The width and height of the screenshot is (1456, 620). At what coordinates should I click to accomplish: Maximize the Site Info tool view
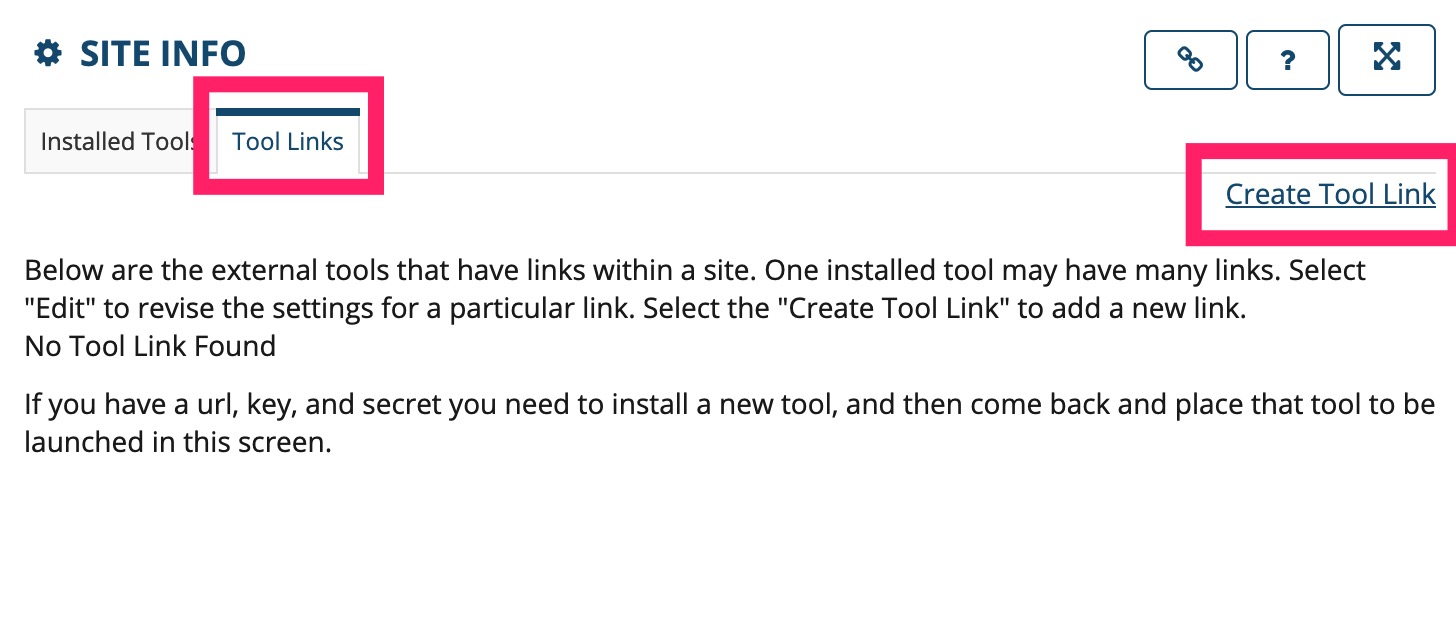1386,60
